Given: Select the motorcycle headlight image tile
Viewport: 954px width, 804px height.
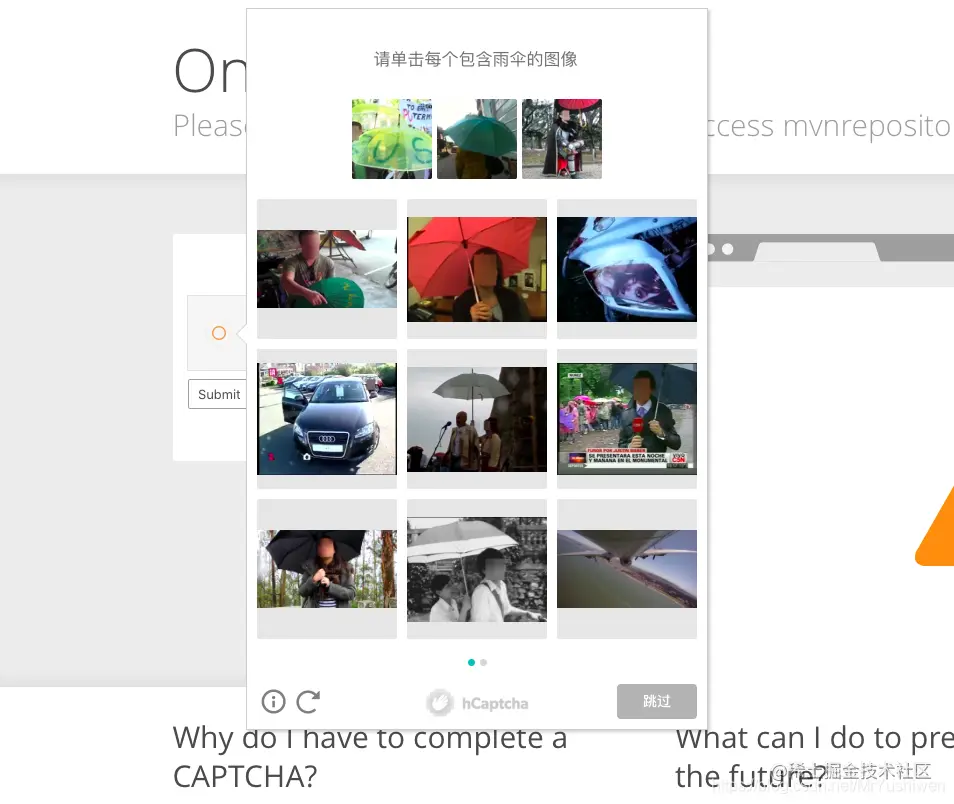Looking at the screenshot, I should point(627,269).
